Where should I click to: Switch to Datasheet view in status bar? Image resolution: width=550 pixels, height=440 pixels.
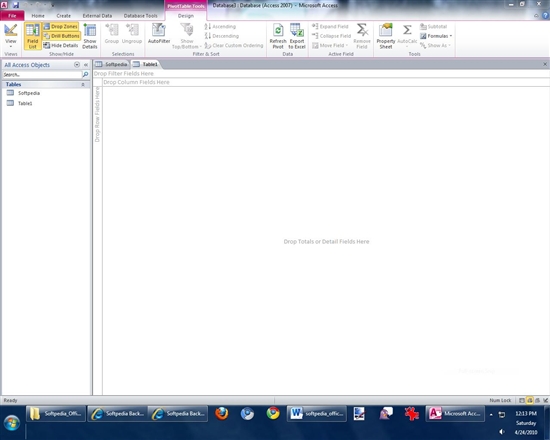[x=522, y=400]
